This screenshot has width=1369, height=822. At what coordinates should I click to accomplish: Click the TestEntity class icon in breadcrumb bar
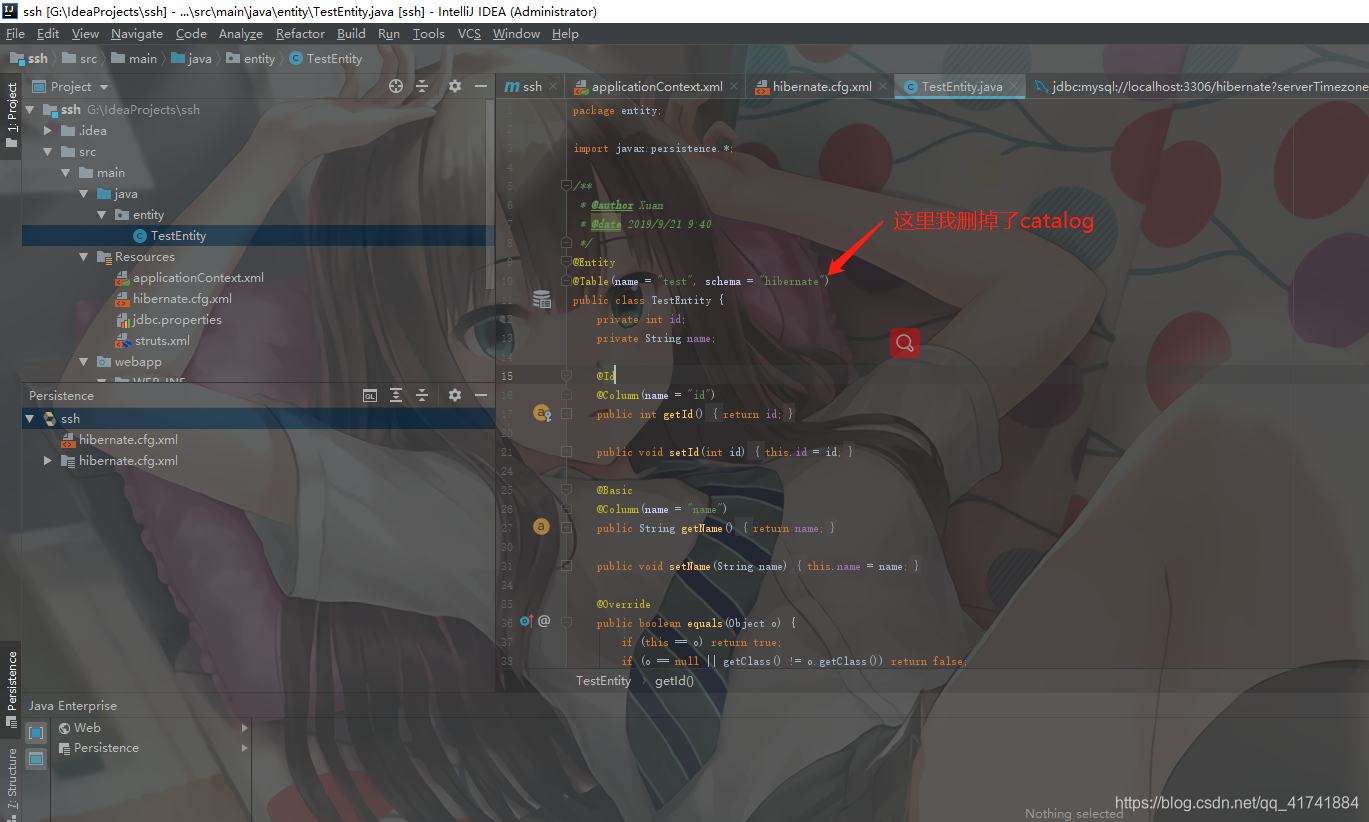click(296, 58)
